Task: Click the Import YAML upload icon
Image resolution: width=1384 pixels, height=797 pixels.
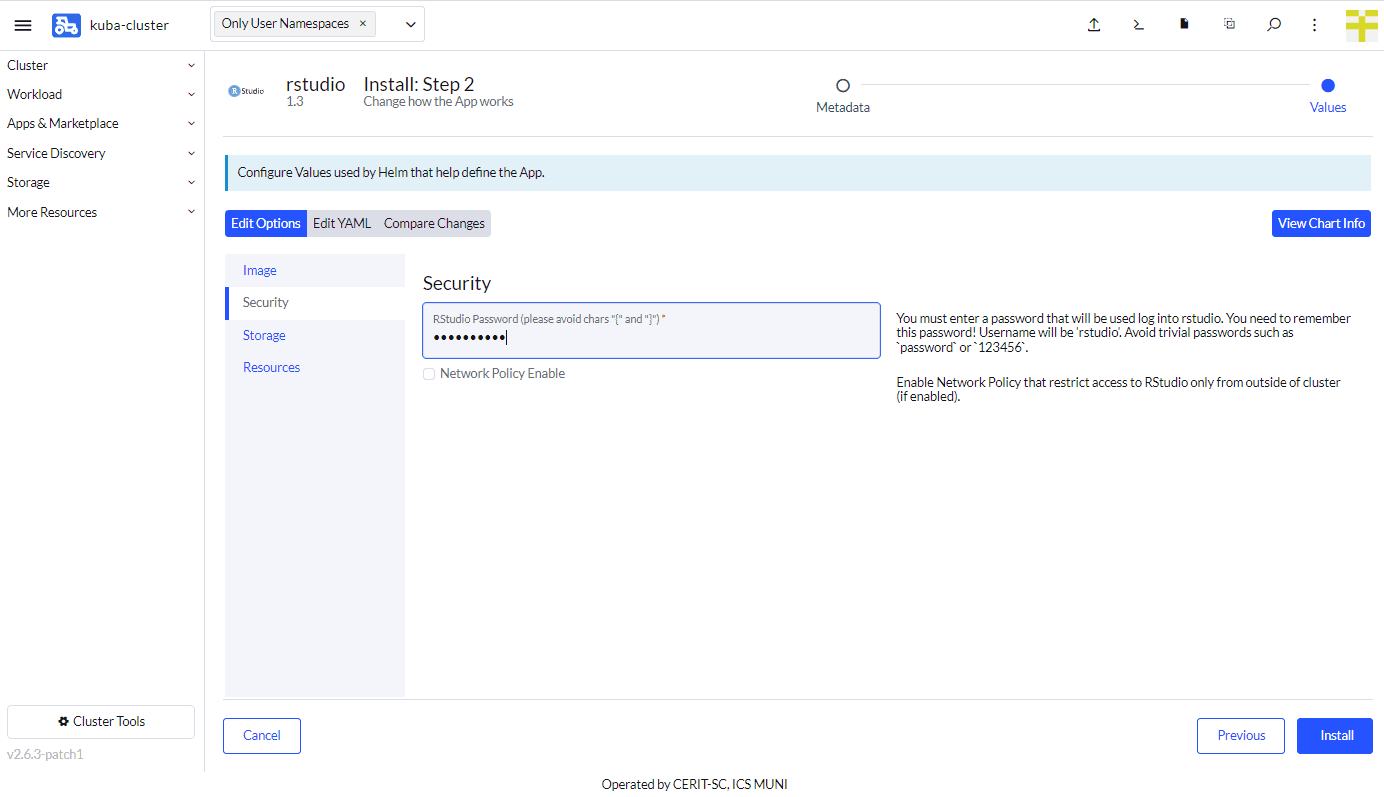Action: 1094,25
